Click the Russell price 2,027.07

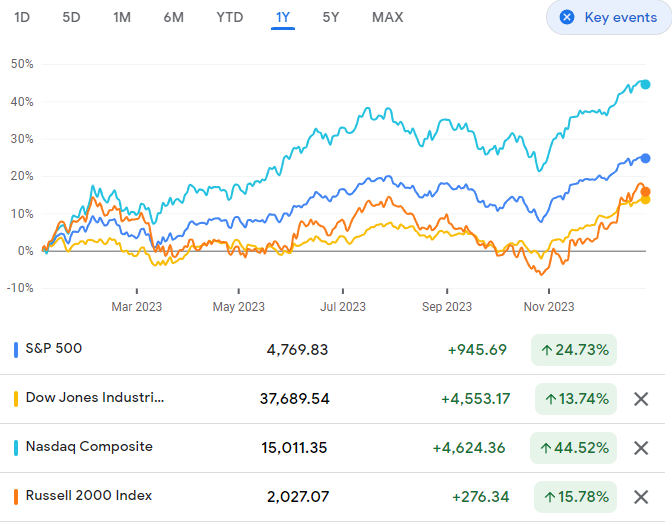click(298, 497)
